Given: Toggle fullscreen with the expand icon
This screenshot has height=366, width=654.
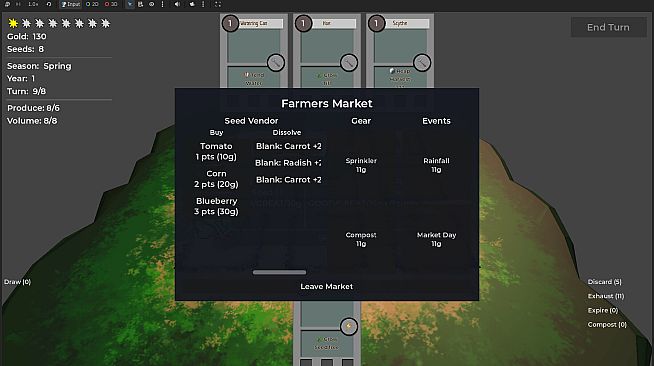Looking at the screenshot, I should pos(218,4).
